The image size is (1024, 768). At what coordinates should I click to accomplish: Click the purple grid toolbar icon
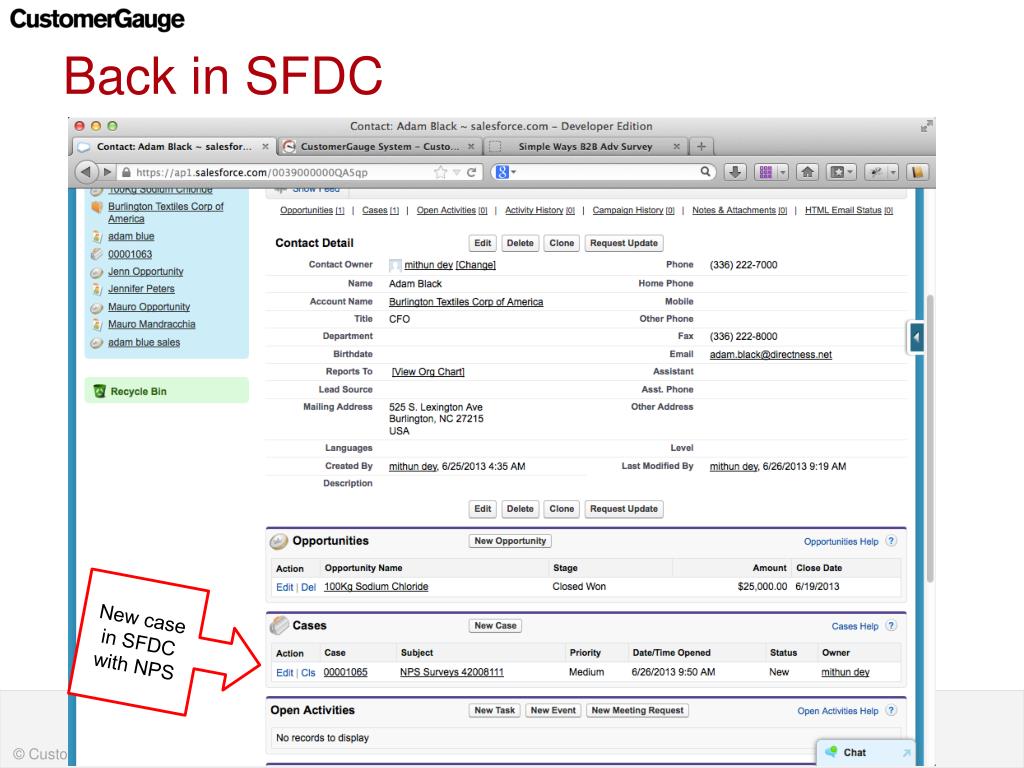pos(765,172)
